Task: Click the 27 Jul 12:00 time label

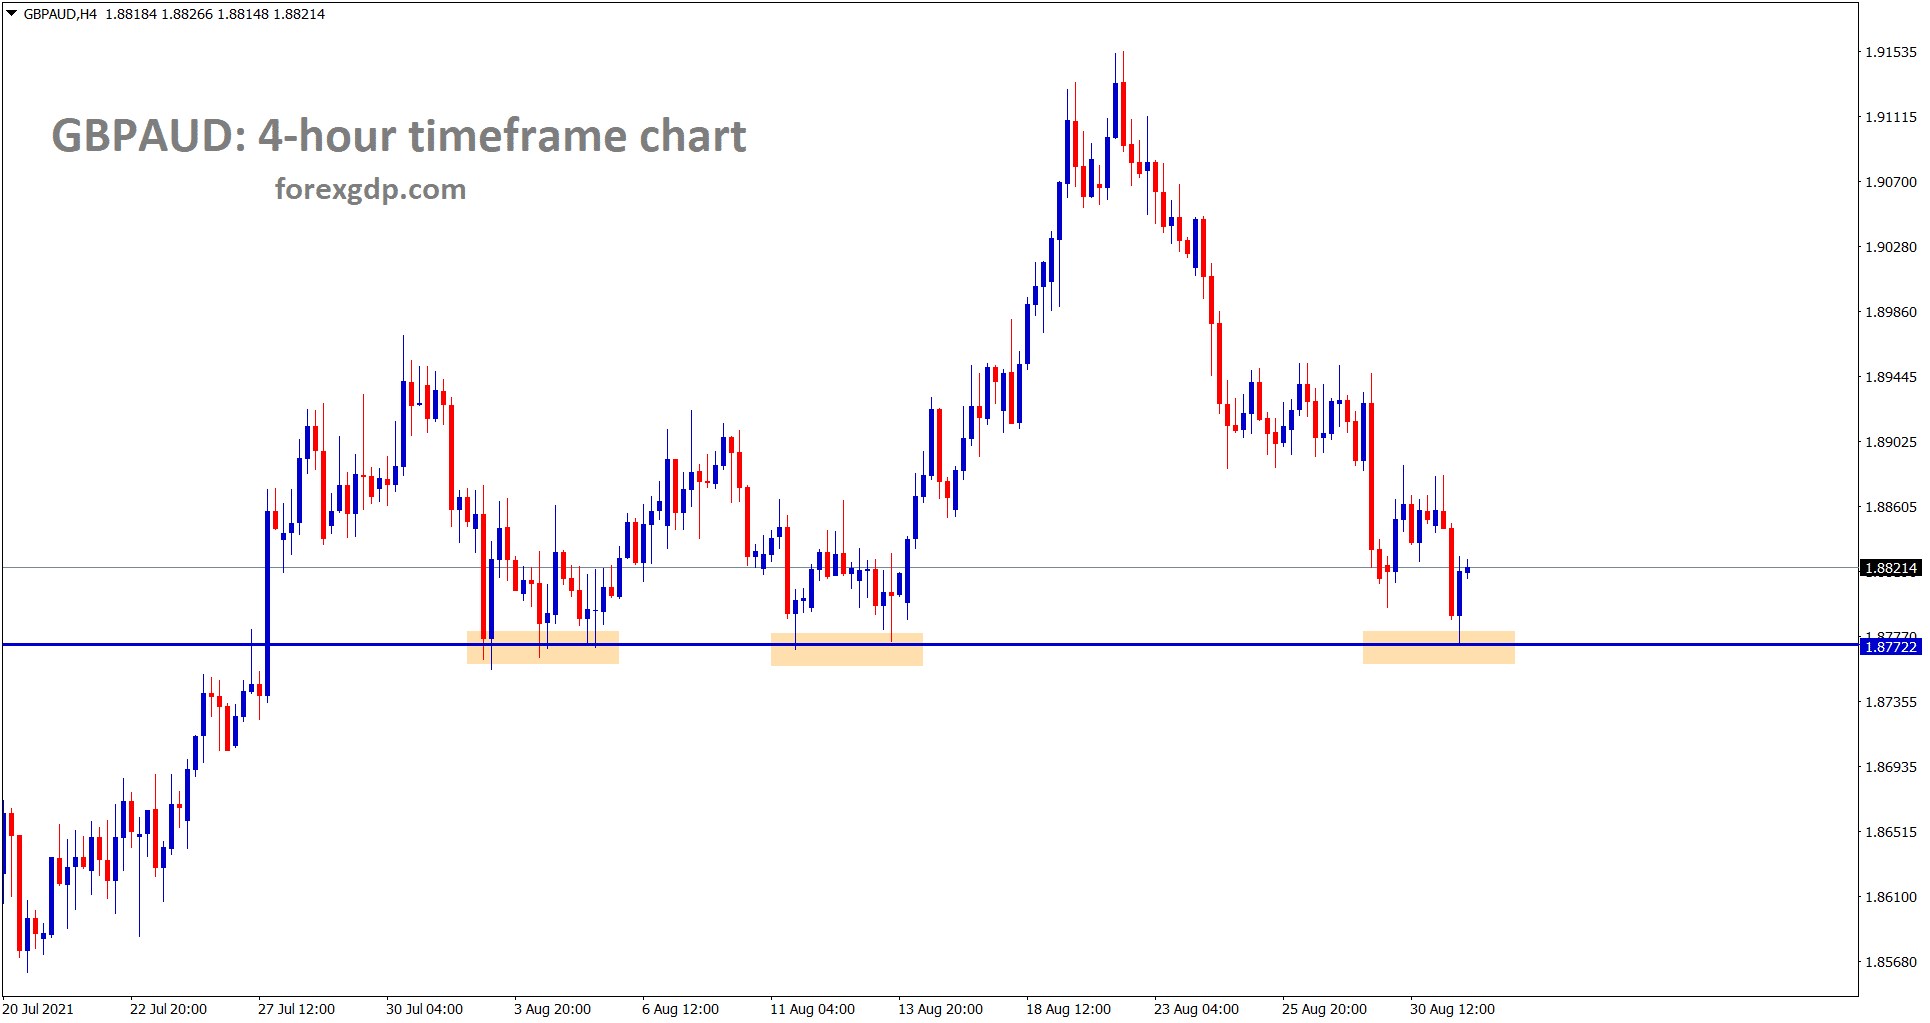Action: [x=296, y=1009]
